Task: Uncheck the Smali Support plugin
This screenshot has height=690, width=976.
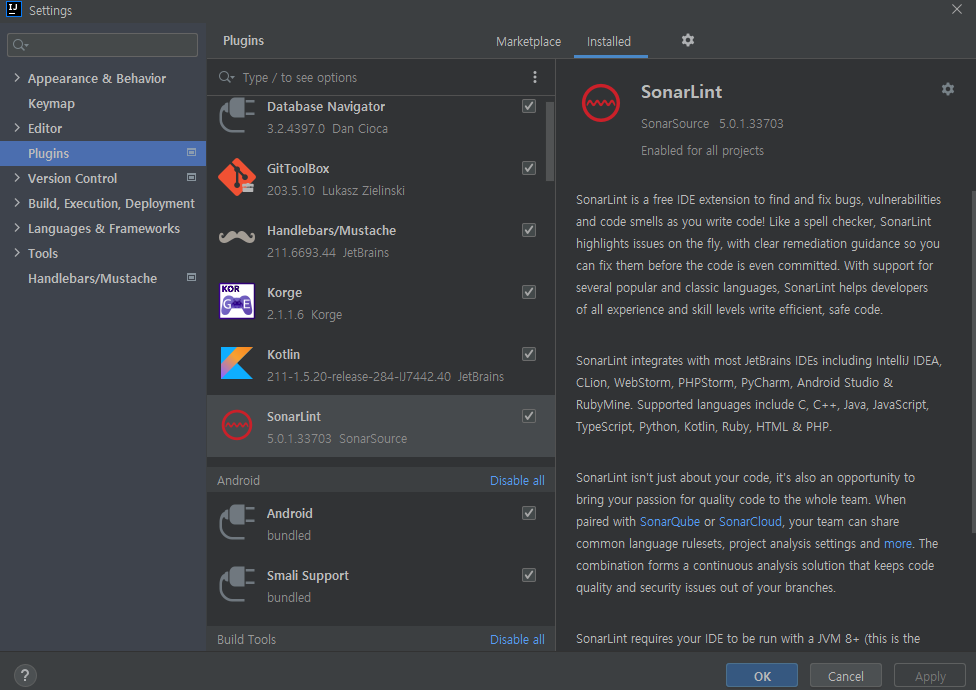Action: click(x=529, y=575)
